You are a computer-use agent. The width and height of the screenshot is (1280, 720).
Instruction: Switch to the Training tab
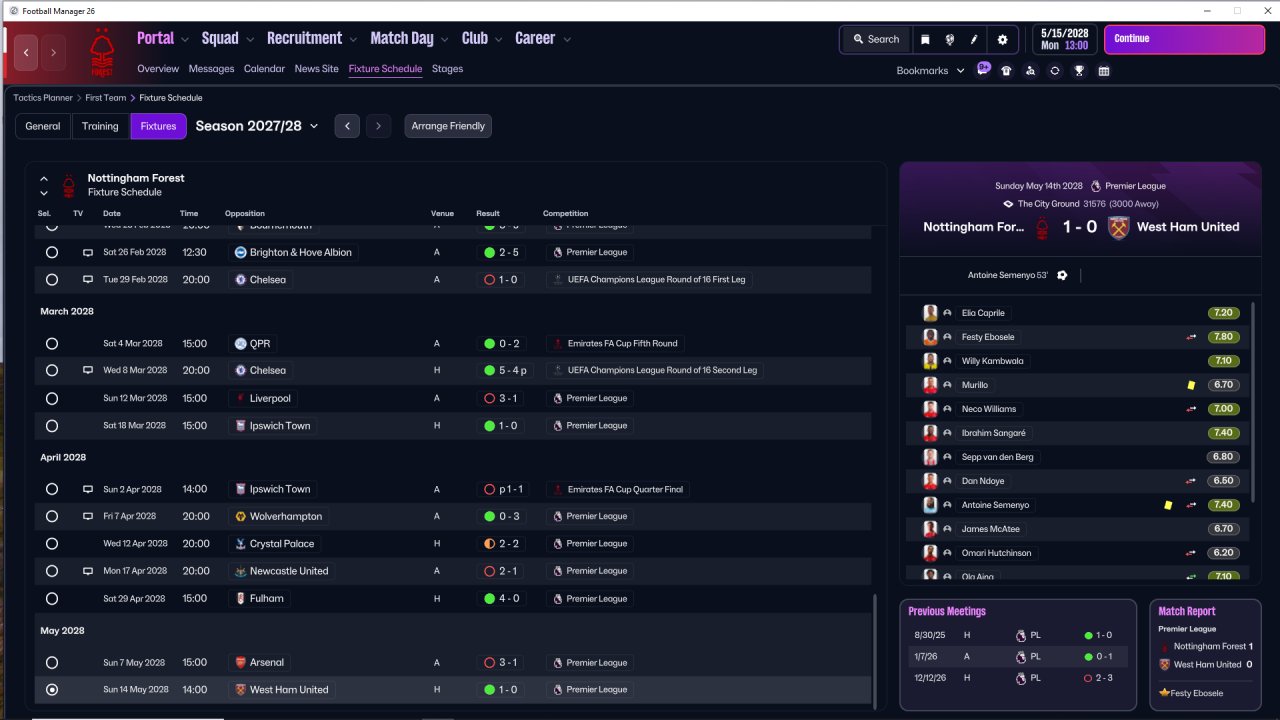click(x=100, y=126)
